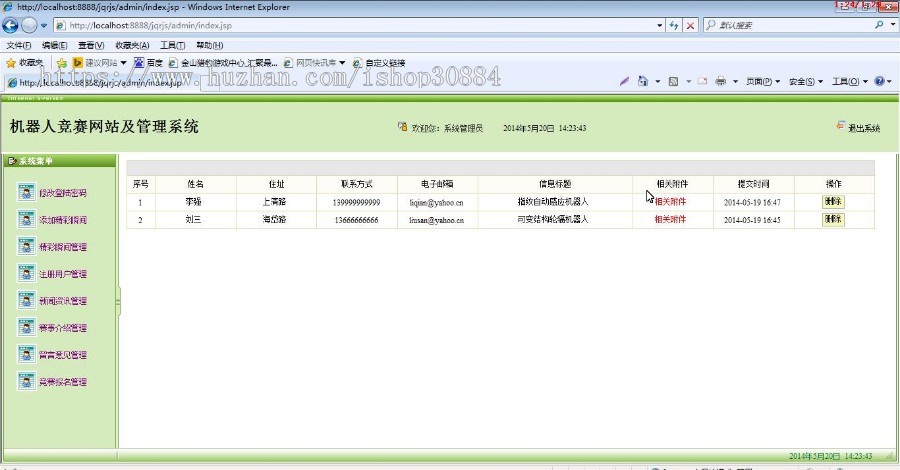Open 相关附件 link in 刘三 row
Viewport: 900px width, 470px height.
(x=670, y=219)
